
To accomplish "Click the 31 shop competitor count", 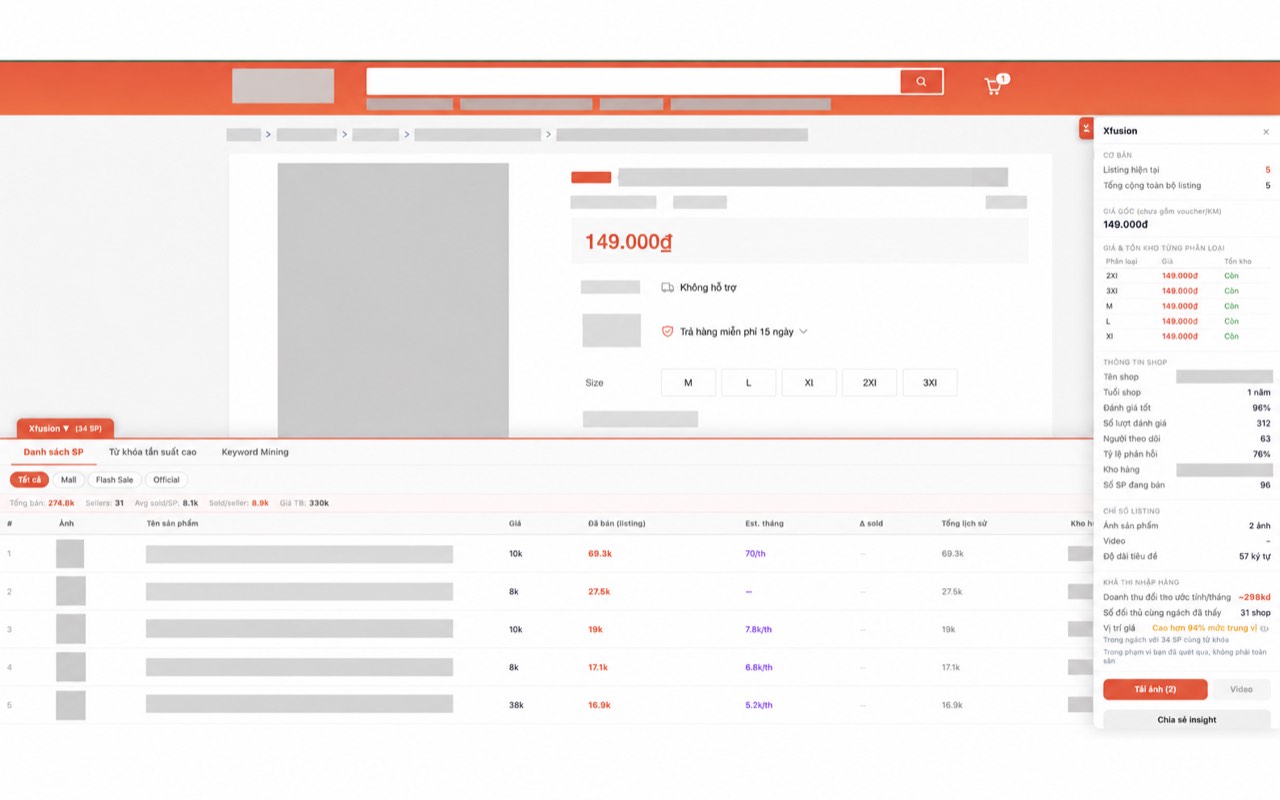I will click(1255, 613).
